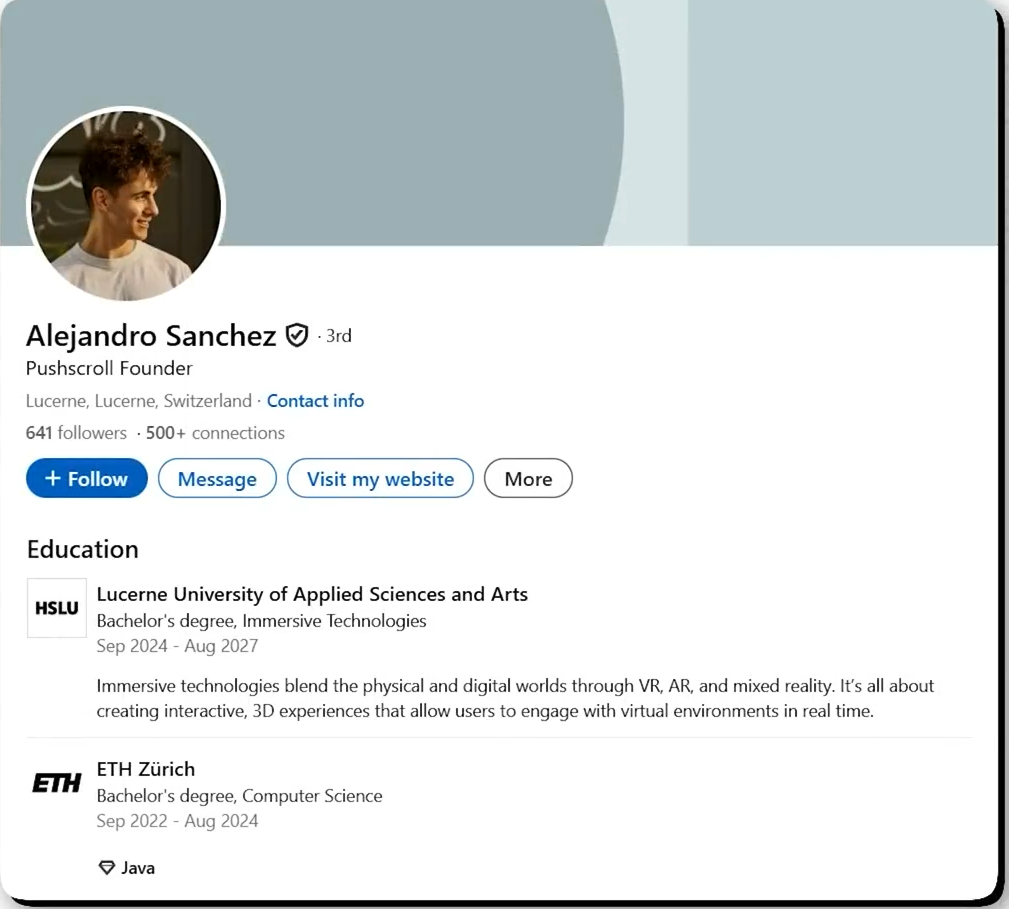
Task: Click the profile name Alejandro Sanchez
Action: coord(151,336)
